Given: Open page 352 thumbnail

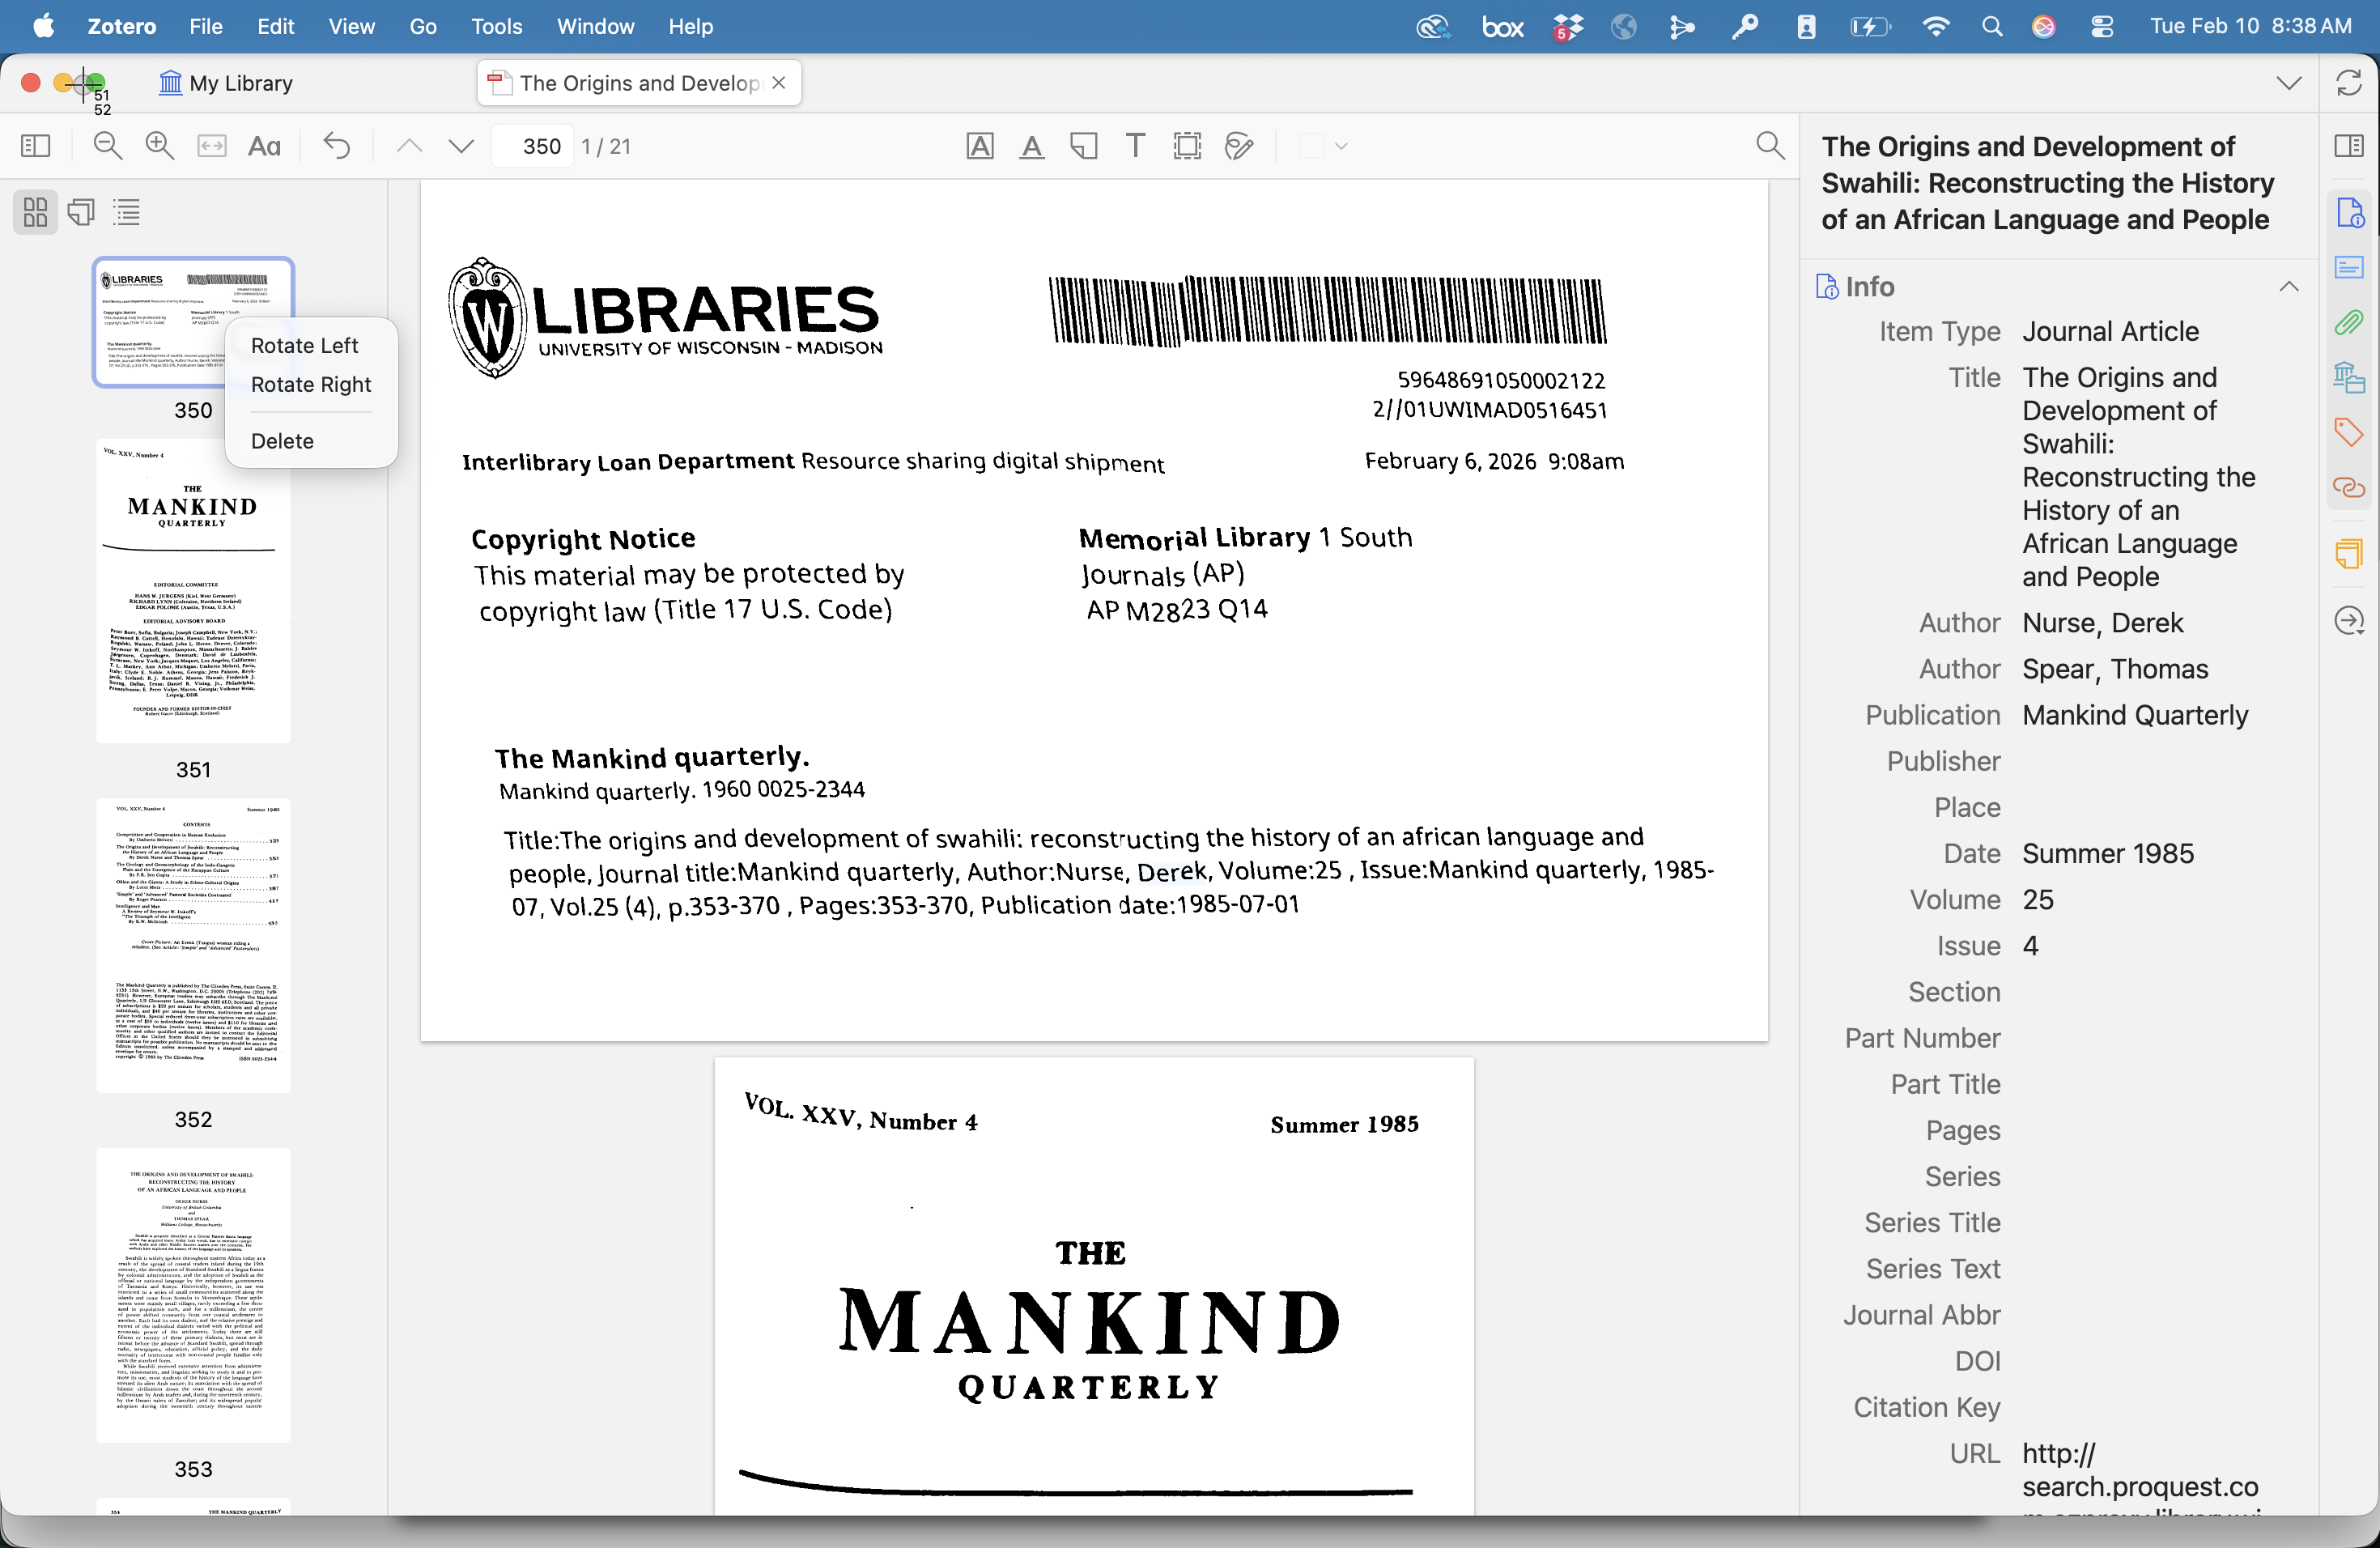Looking at the screenshot, I should pos(193,945).
